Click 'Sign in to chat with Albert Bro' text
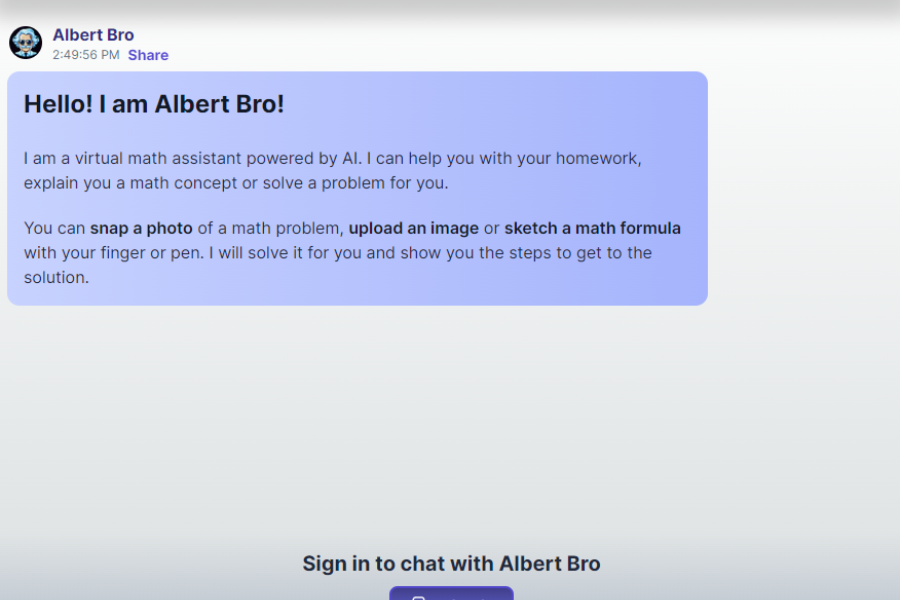 coord(451,563)
